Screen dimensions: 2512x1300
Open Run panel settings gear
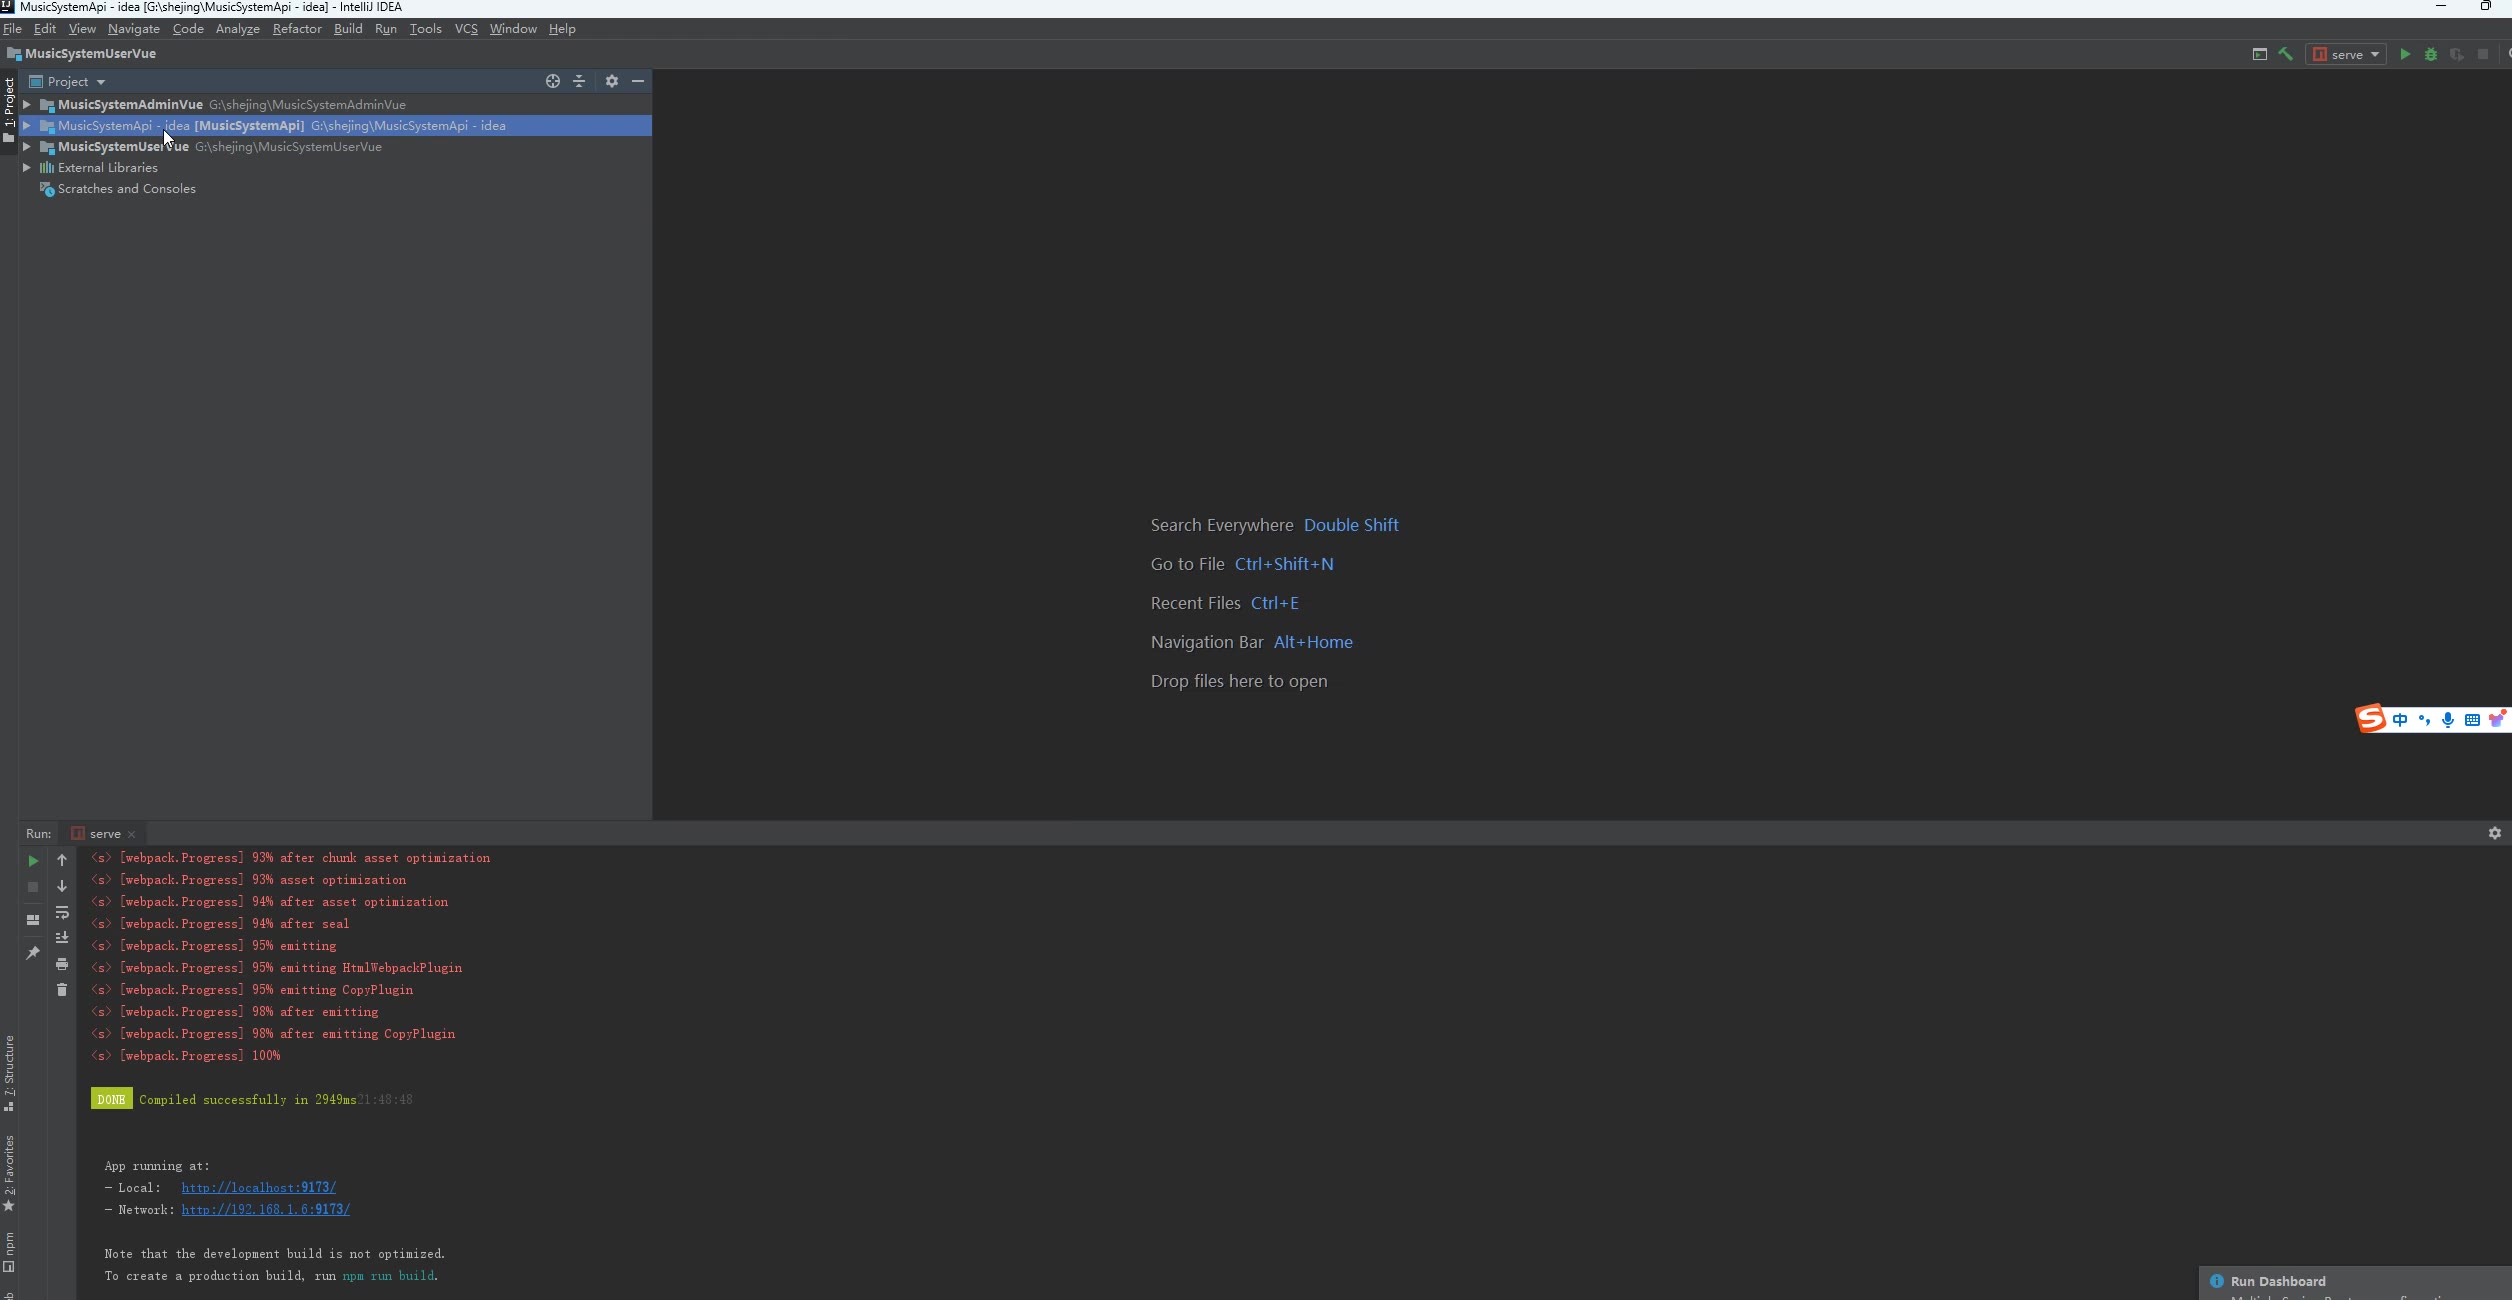pos(2495,833)
